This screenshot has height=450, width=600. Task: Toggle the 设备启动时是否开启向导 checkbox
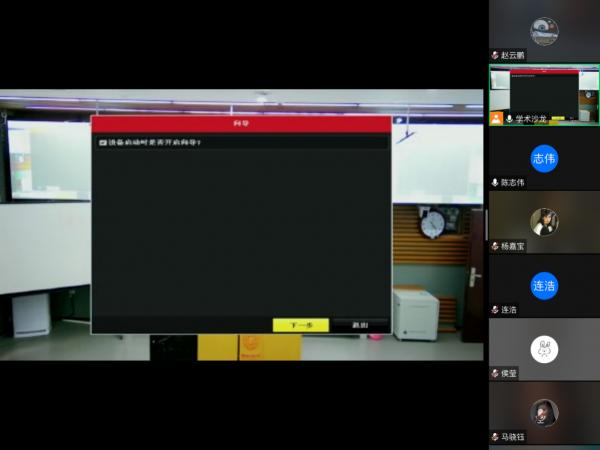(x=102, y=143)
